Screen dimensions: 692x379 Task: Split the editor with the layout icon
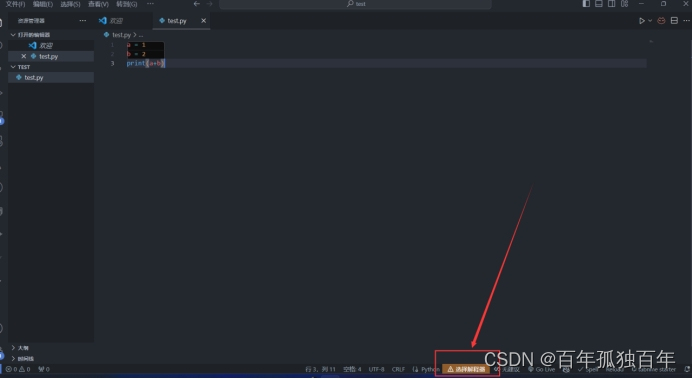(674, 21)
